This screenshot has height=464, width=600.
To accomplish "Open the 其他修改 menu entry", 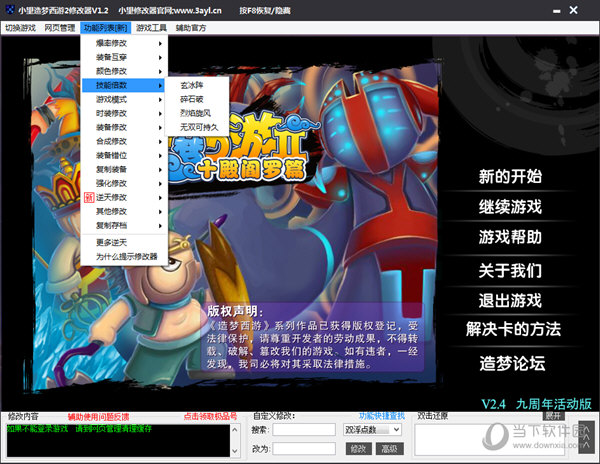I will pos(124,212).
